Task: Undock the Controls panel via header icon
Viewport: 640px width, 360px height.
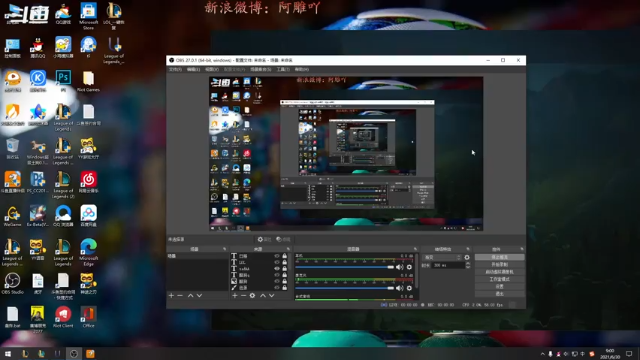Action: pos(522,249)
